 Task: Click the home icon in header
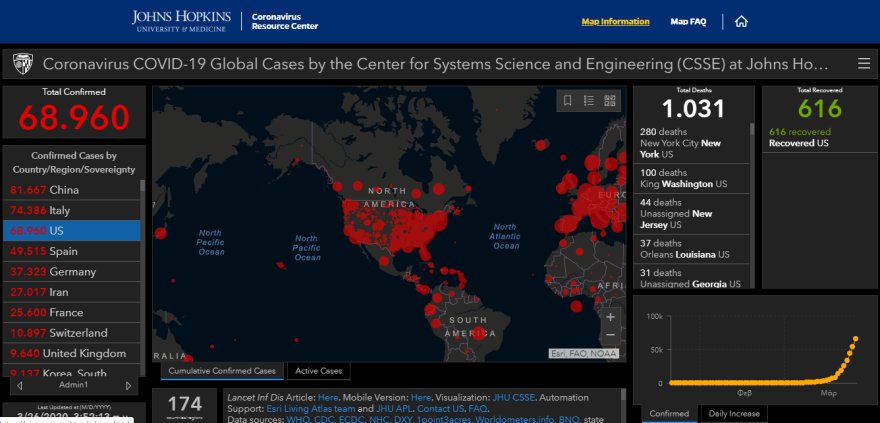pyautogui.click(x=741, y=21)
